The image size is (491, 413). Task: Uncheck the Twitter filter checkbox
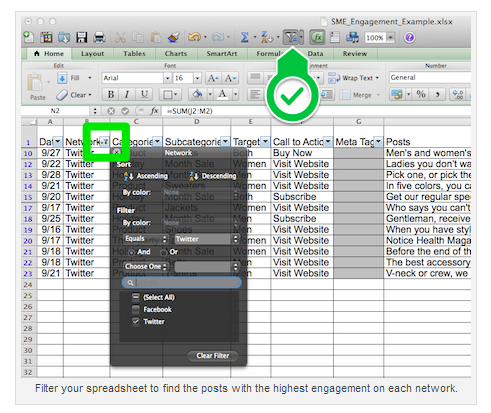[136, 321]
